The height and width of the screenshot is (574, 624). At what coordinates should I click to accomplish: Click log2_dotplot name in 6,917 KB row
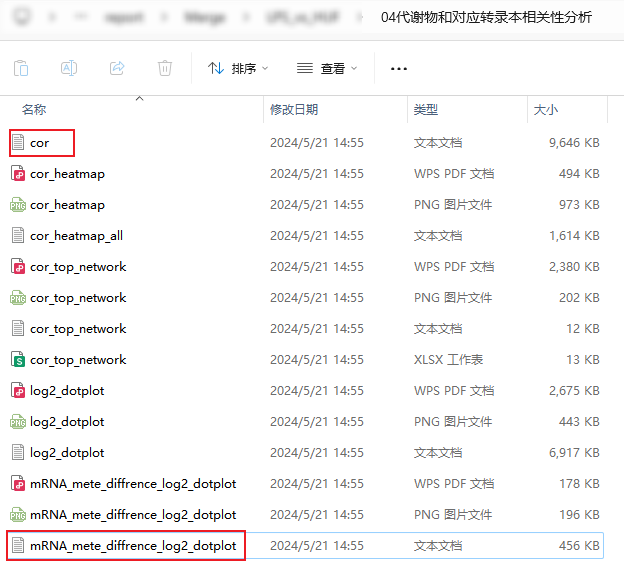pyautogui.click(x=67, y=453)
